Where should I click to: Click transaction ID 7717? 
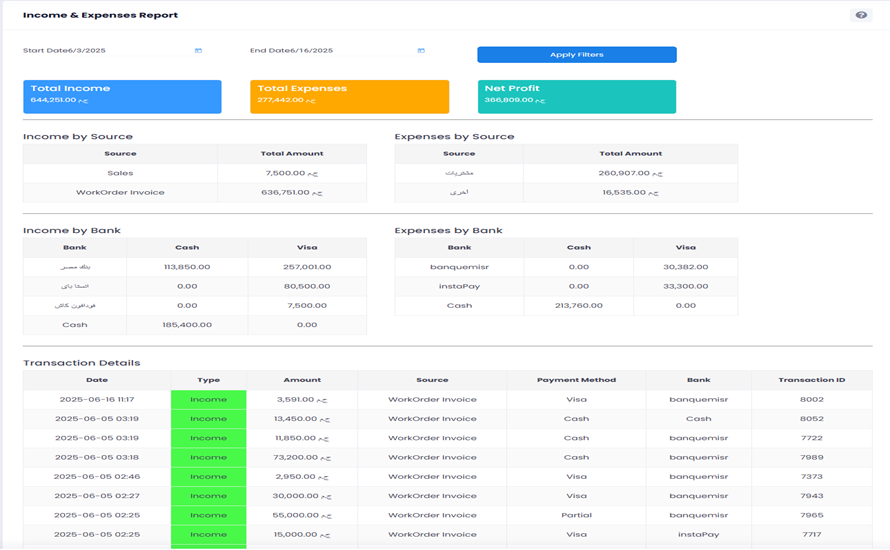[812, 535]
